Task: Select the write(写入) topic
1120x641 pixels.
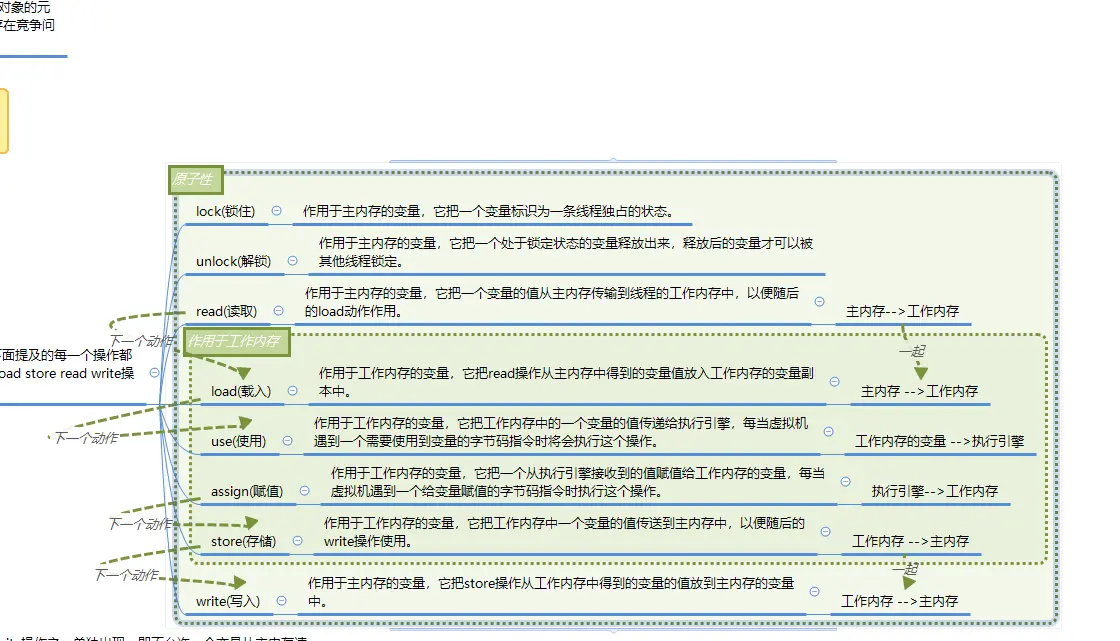Action: pyautogui.click(x=228, y=602)
